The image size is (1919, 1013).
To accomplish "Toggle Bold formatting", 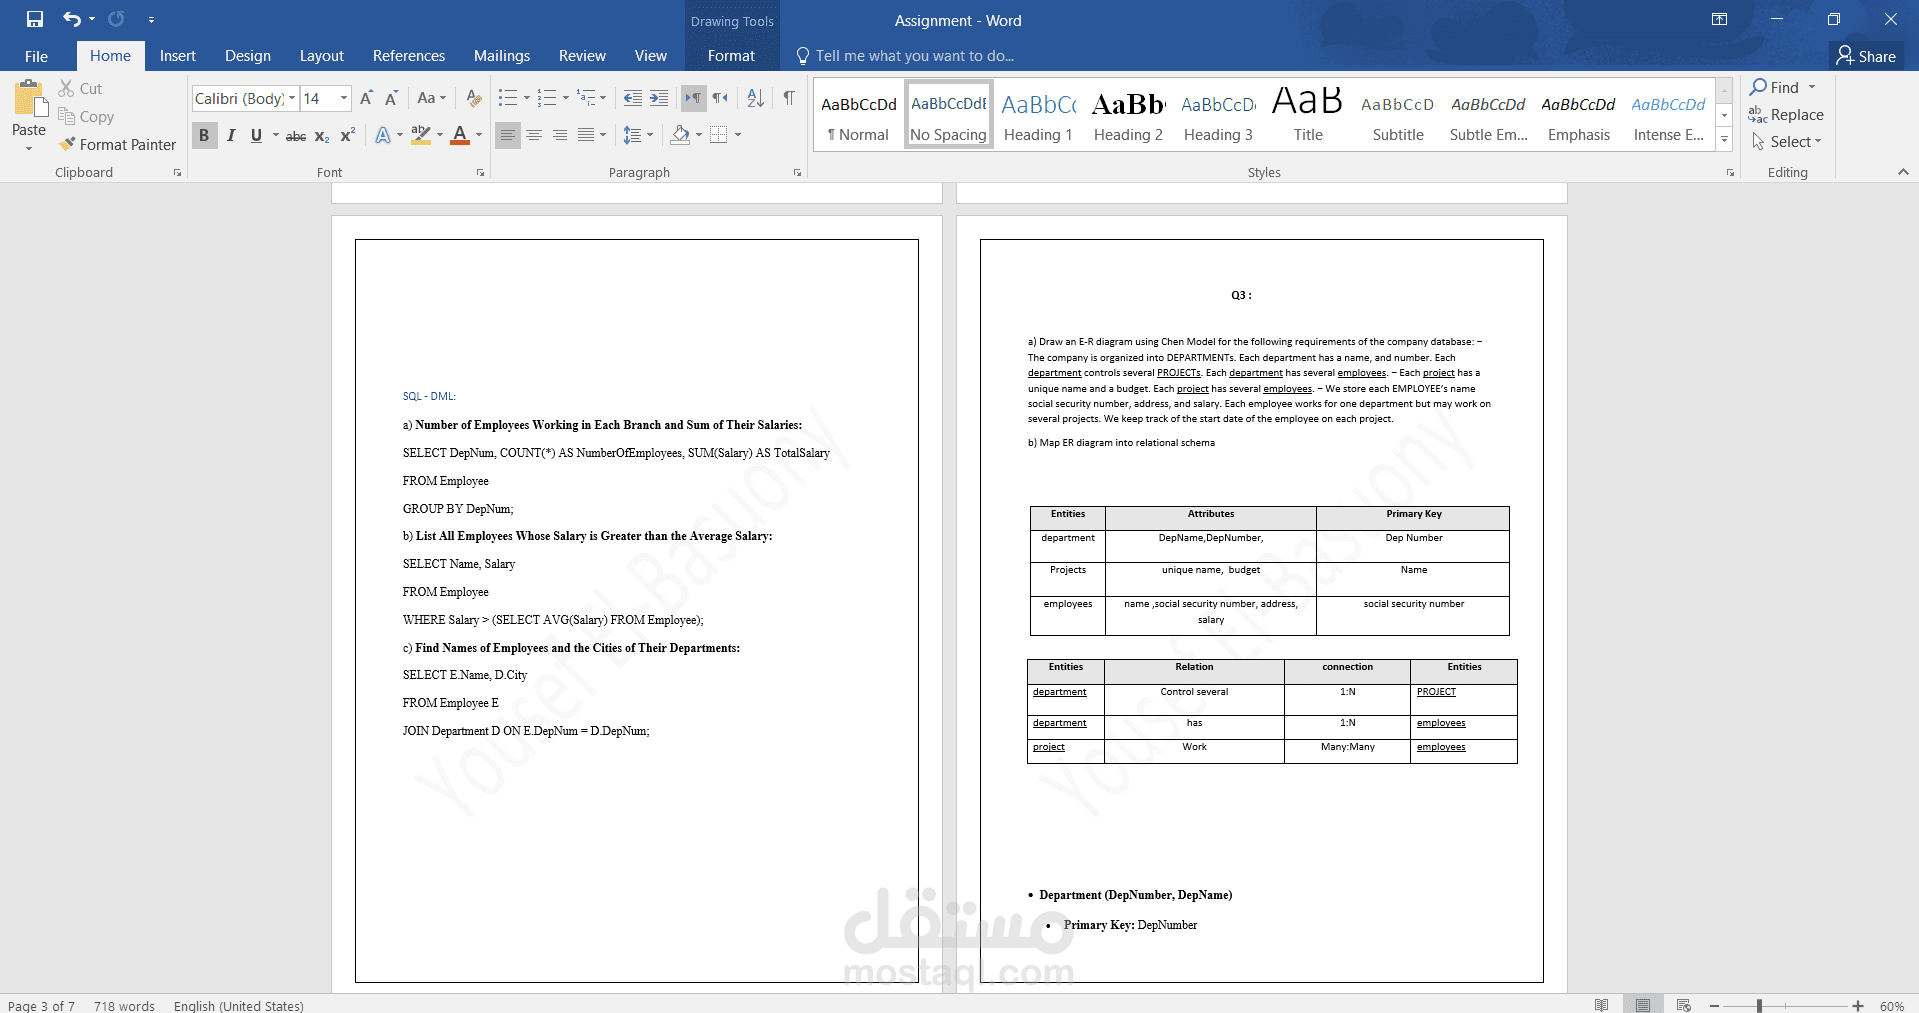I will tap(204, 135).
